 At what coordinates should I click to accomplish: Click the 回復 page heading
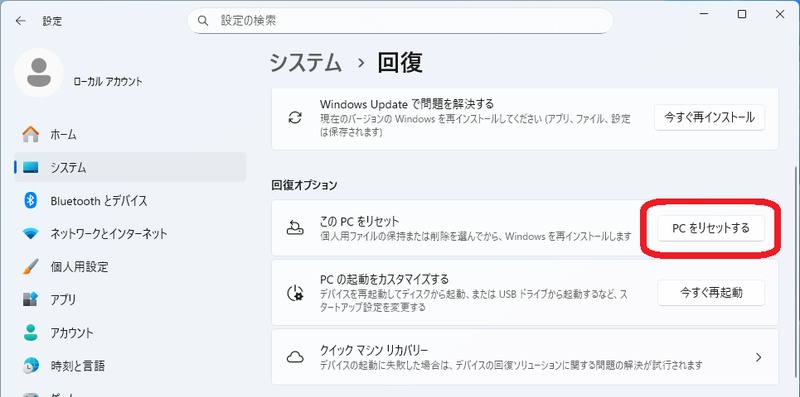pos(400,63)
